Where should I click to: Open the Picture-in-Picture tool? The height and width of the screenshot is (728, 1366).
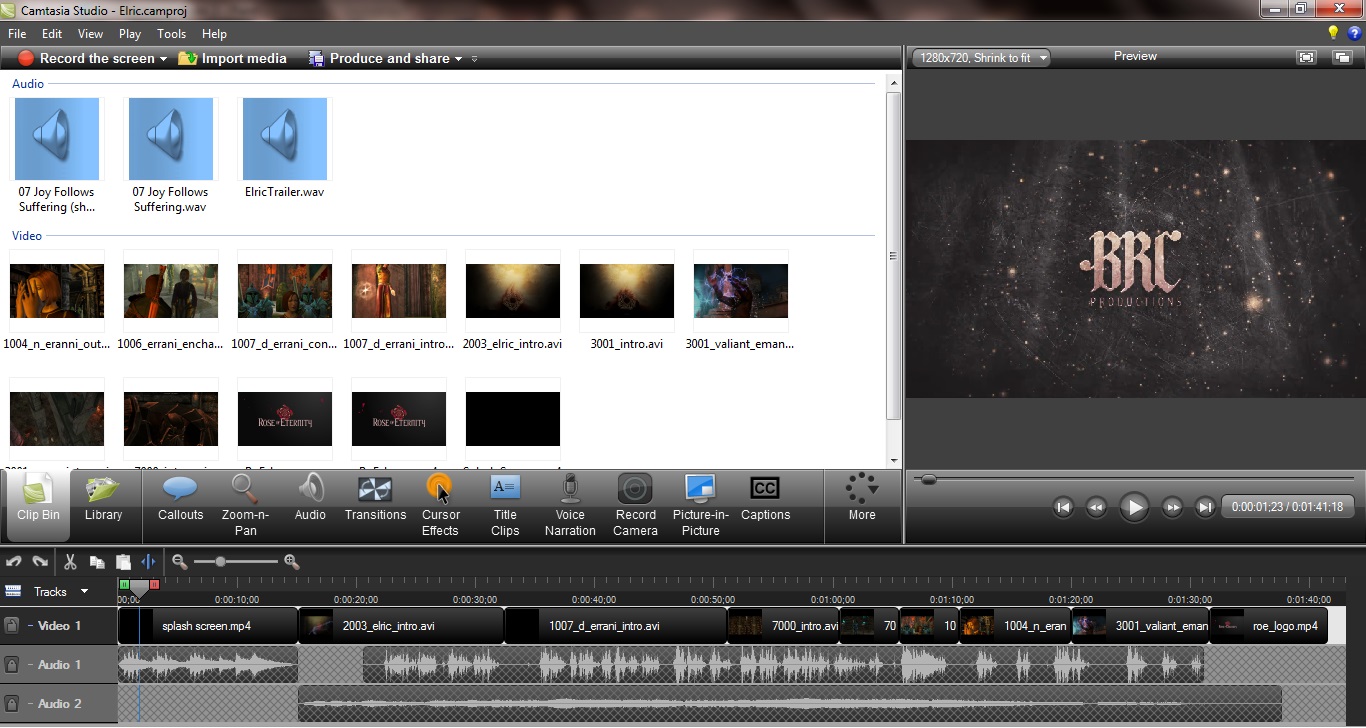tap(700, 506)
